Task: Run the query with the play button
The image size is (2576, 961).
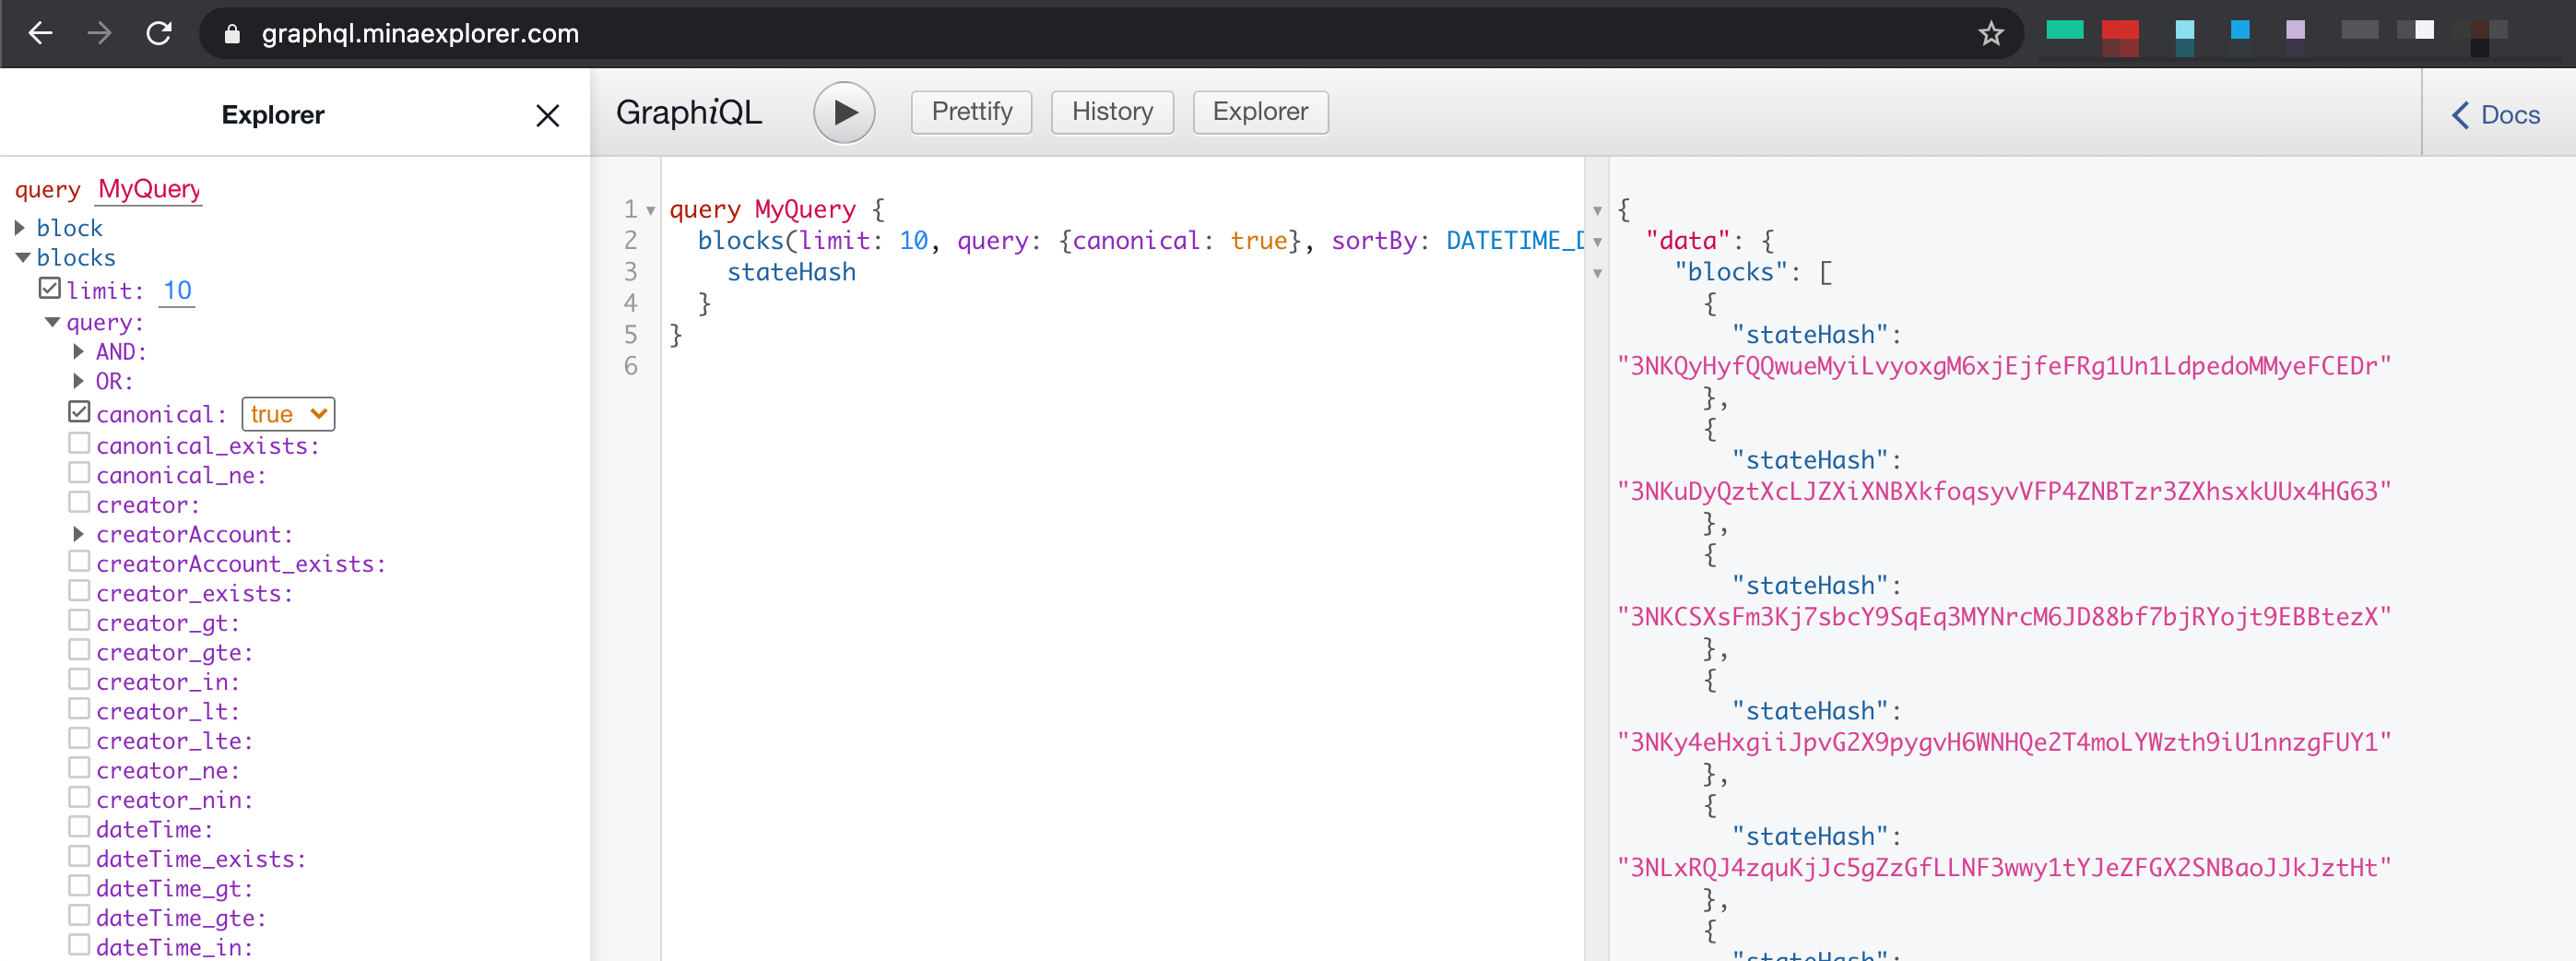Action: [844, 112]
